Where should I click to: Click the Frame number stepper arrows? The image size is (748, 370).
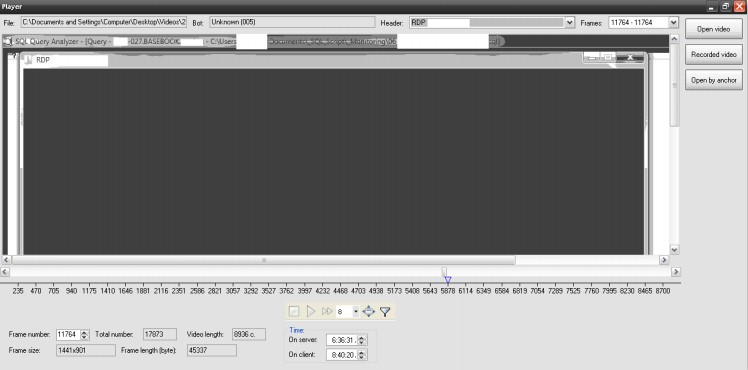(x=85, y=335)
